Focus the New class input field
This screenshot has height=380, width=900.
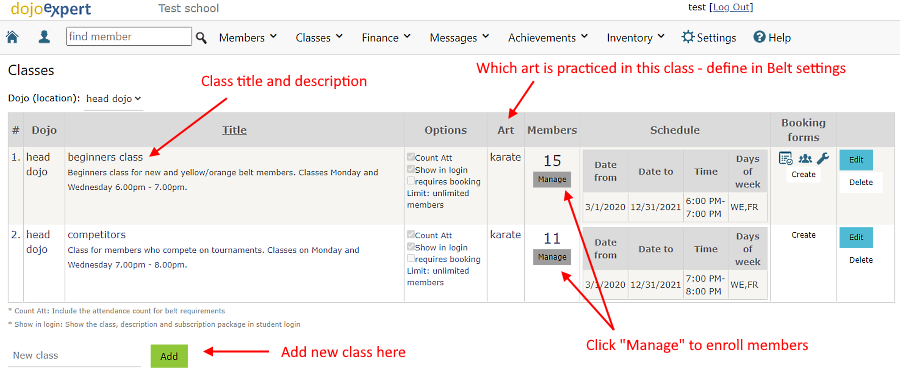(74, 356)
